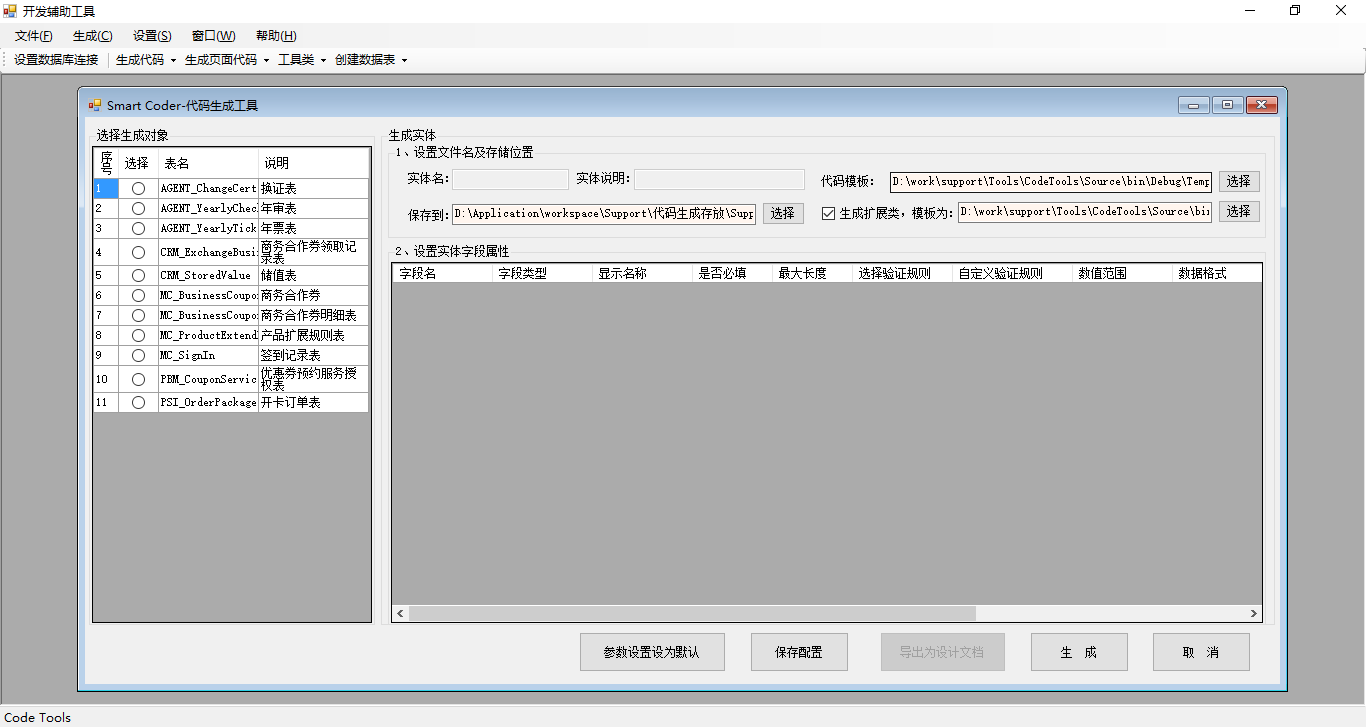Click the 字段类型 column header
The image size is (1366, 727).
(542, 273)
